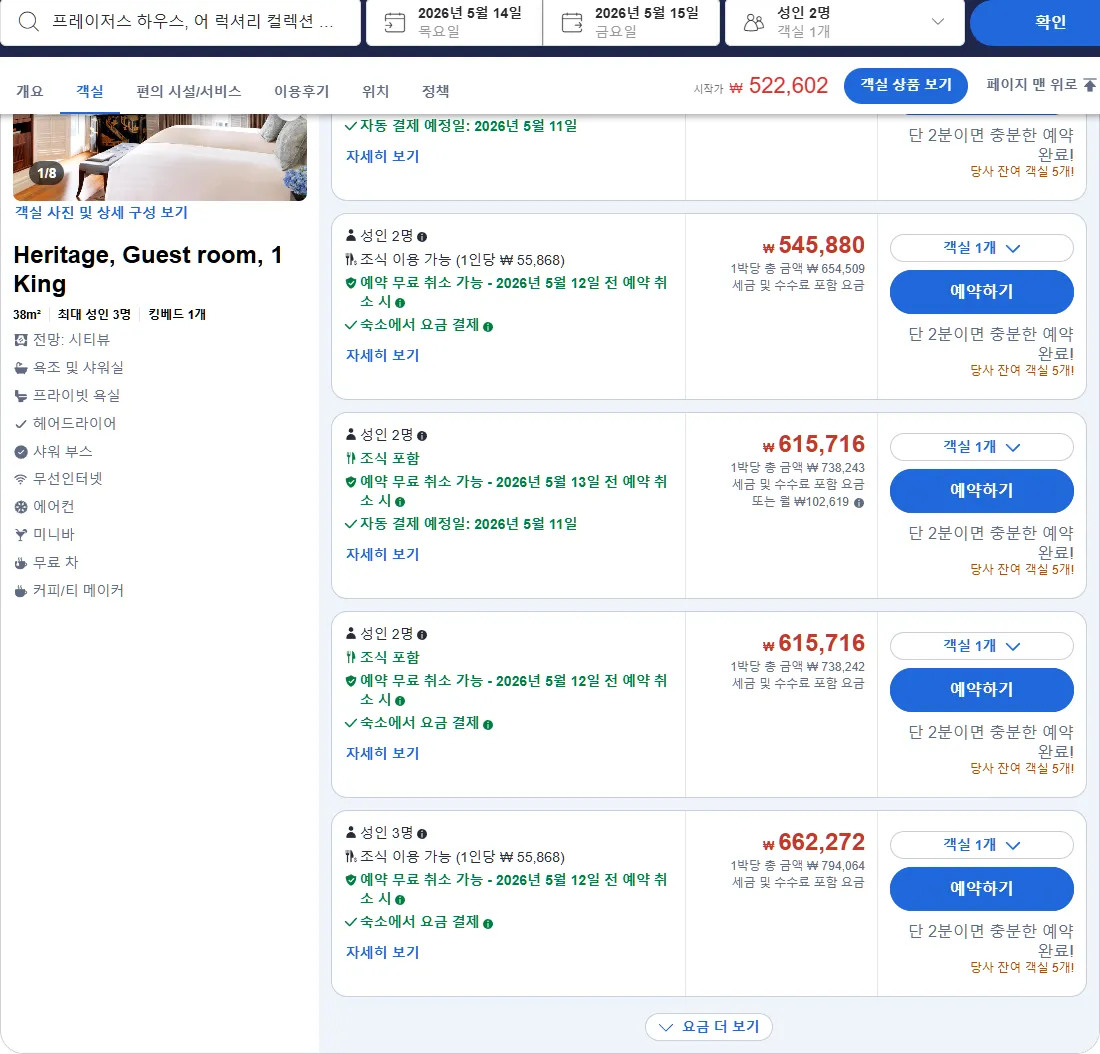Click the free cancellation info icon in the ₩662,272 row
Image resolution: width=1100 pixels, height=1054 pixels.
pos(400,900)
